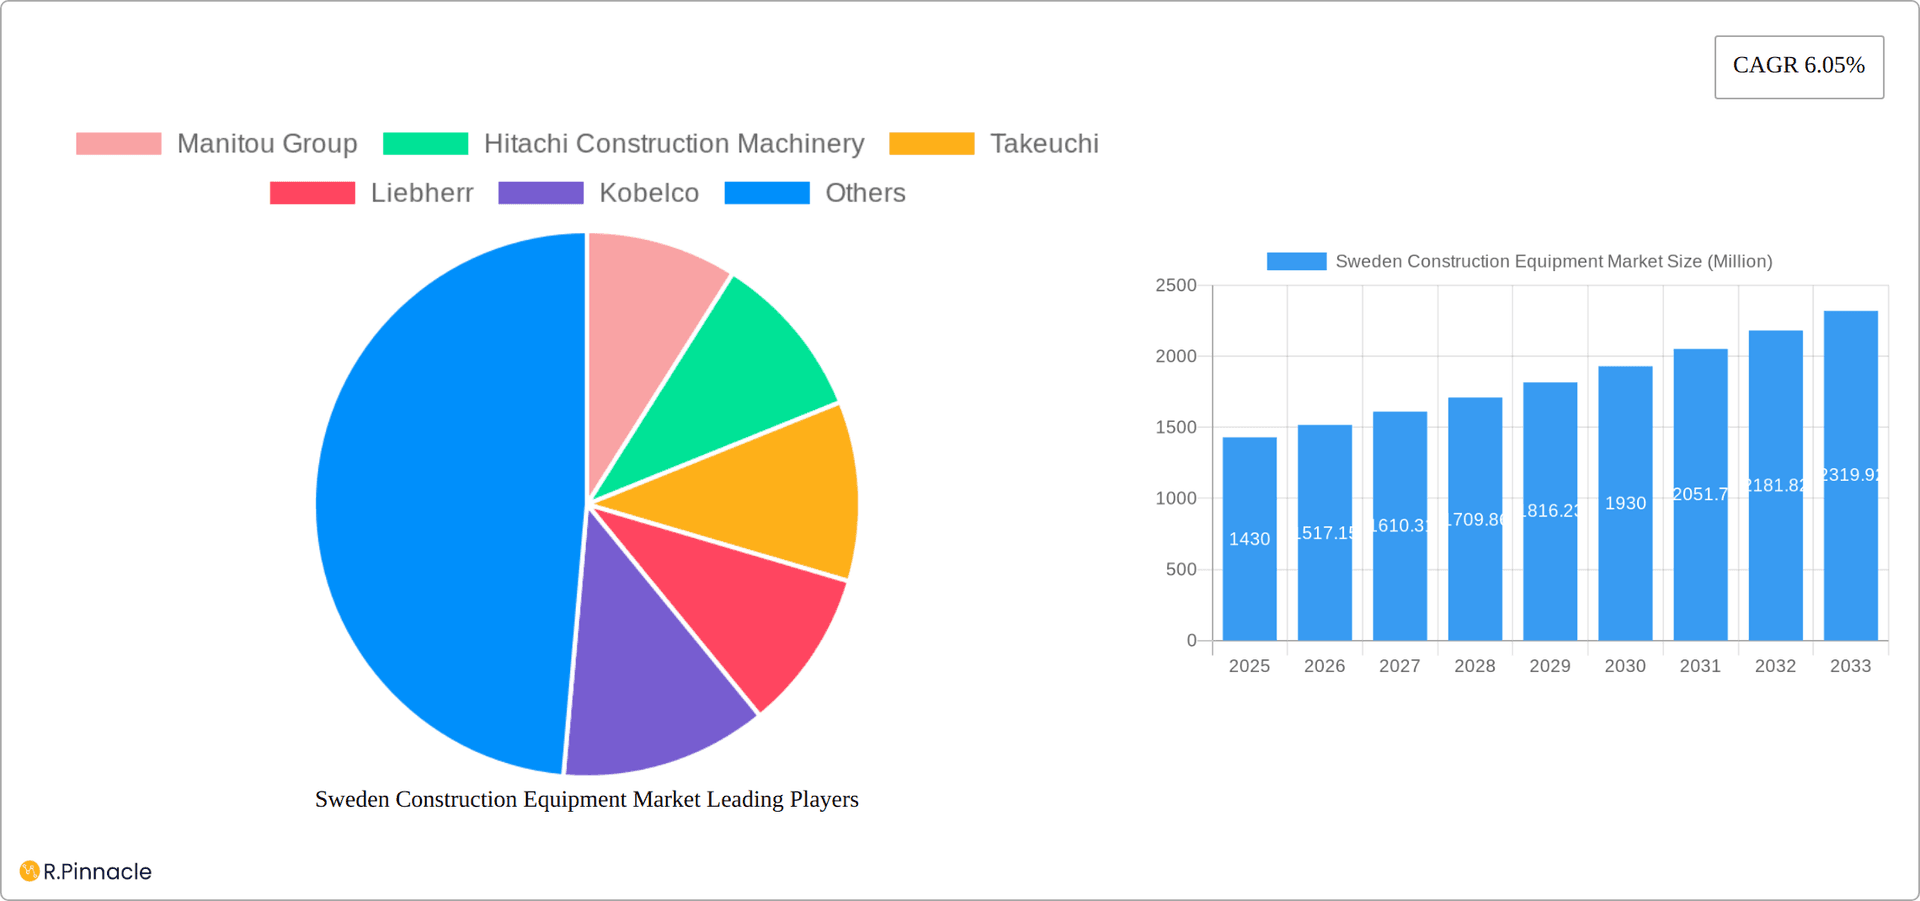Select the pink Manitou Group legend swatch

[118, 143]
